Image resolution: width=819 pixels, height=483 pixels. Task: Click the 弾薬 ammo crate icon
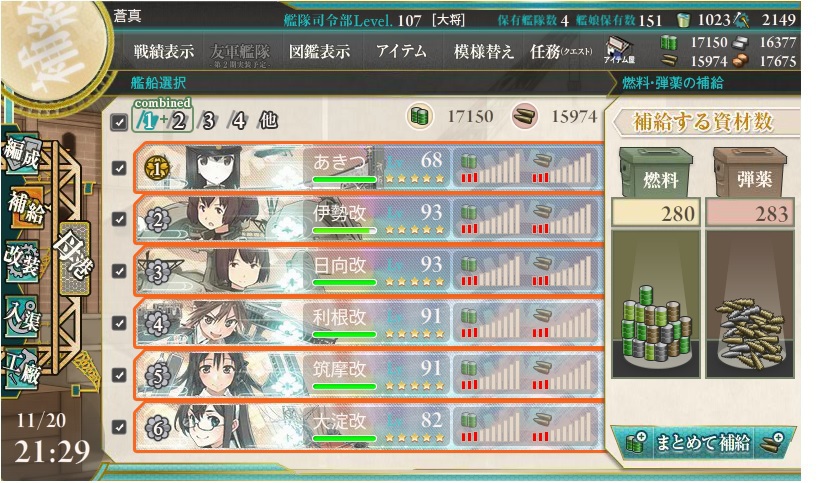pyautogui.click(x=750, y=172)
